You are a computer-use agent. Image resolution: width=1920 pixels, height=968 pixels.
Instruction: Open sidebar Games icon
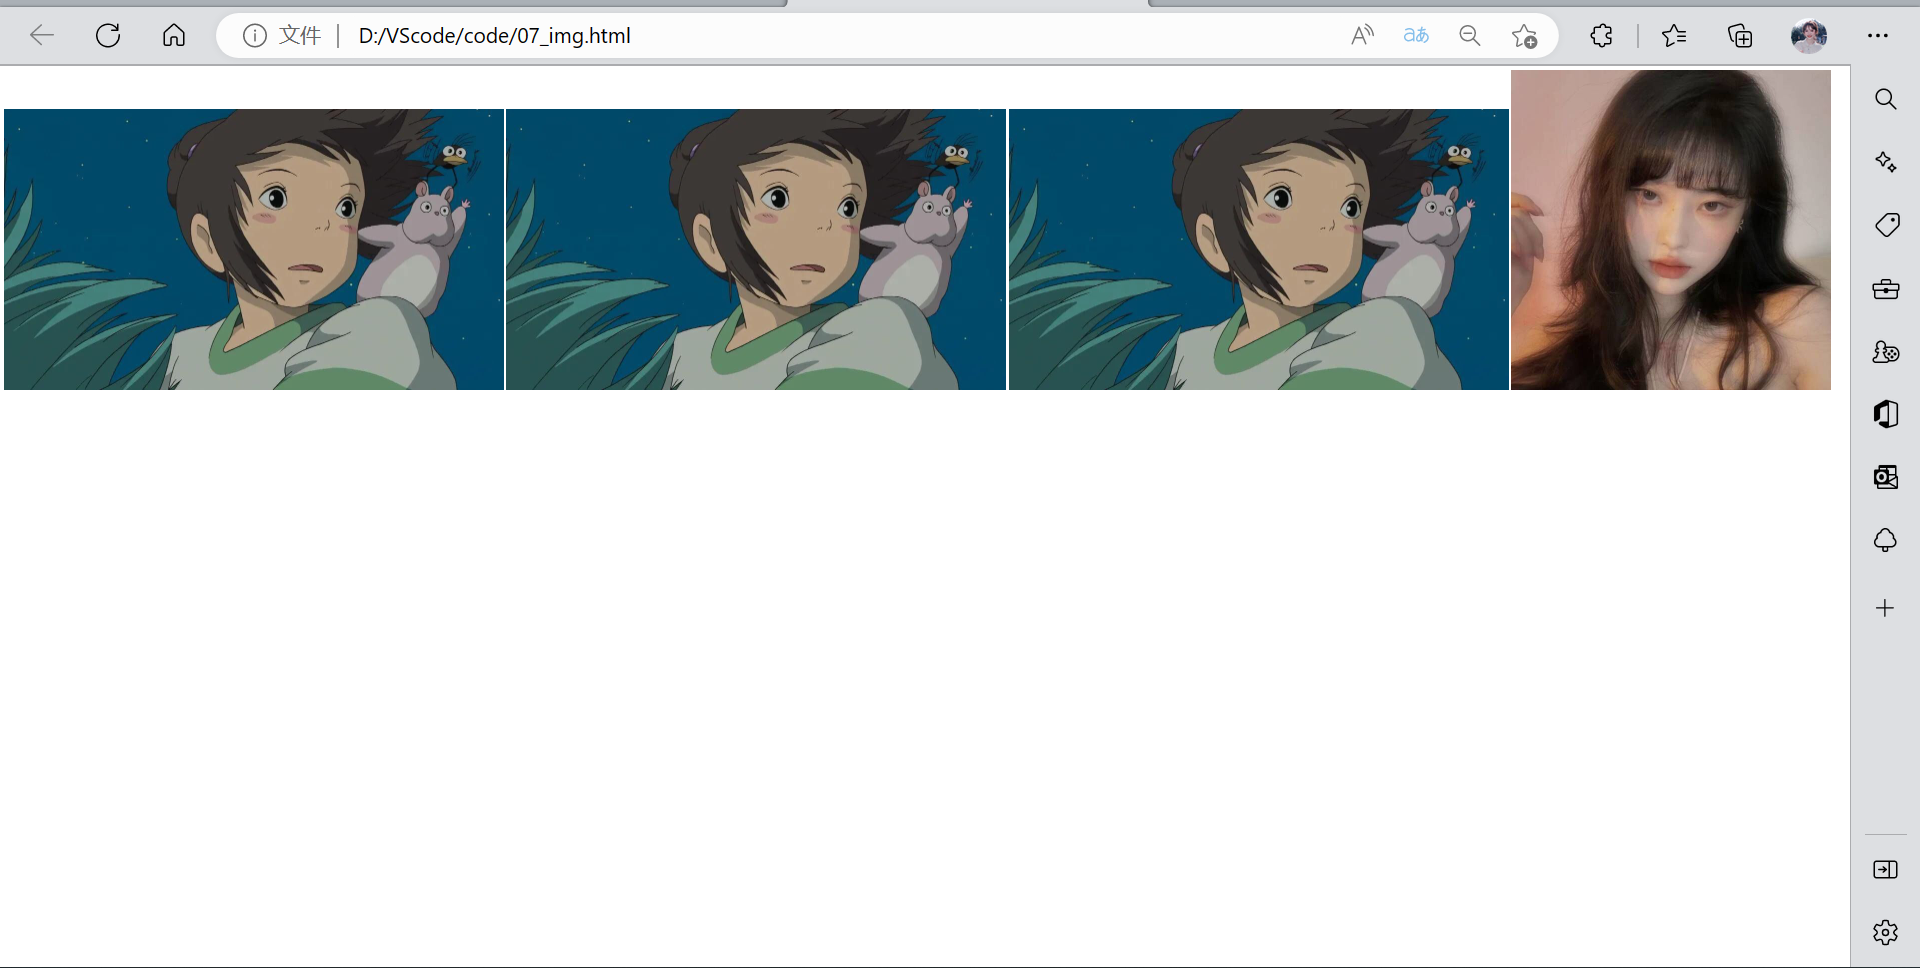click(1885, 352)
